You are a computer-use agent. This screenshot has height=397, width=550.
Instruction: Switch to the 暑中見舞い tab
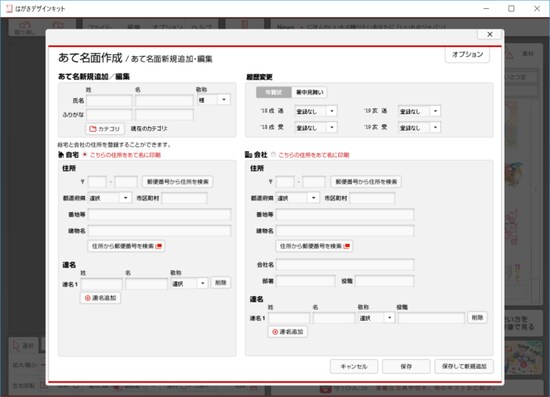click(310, 92)
